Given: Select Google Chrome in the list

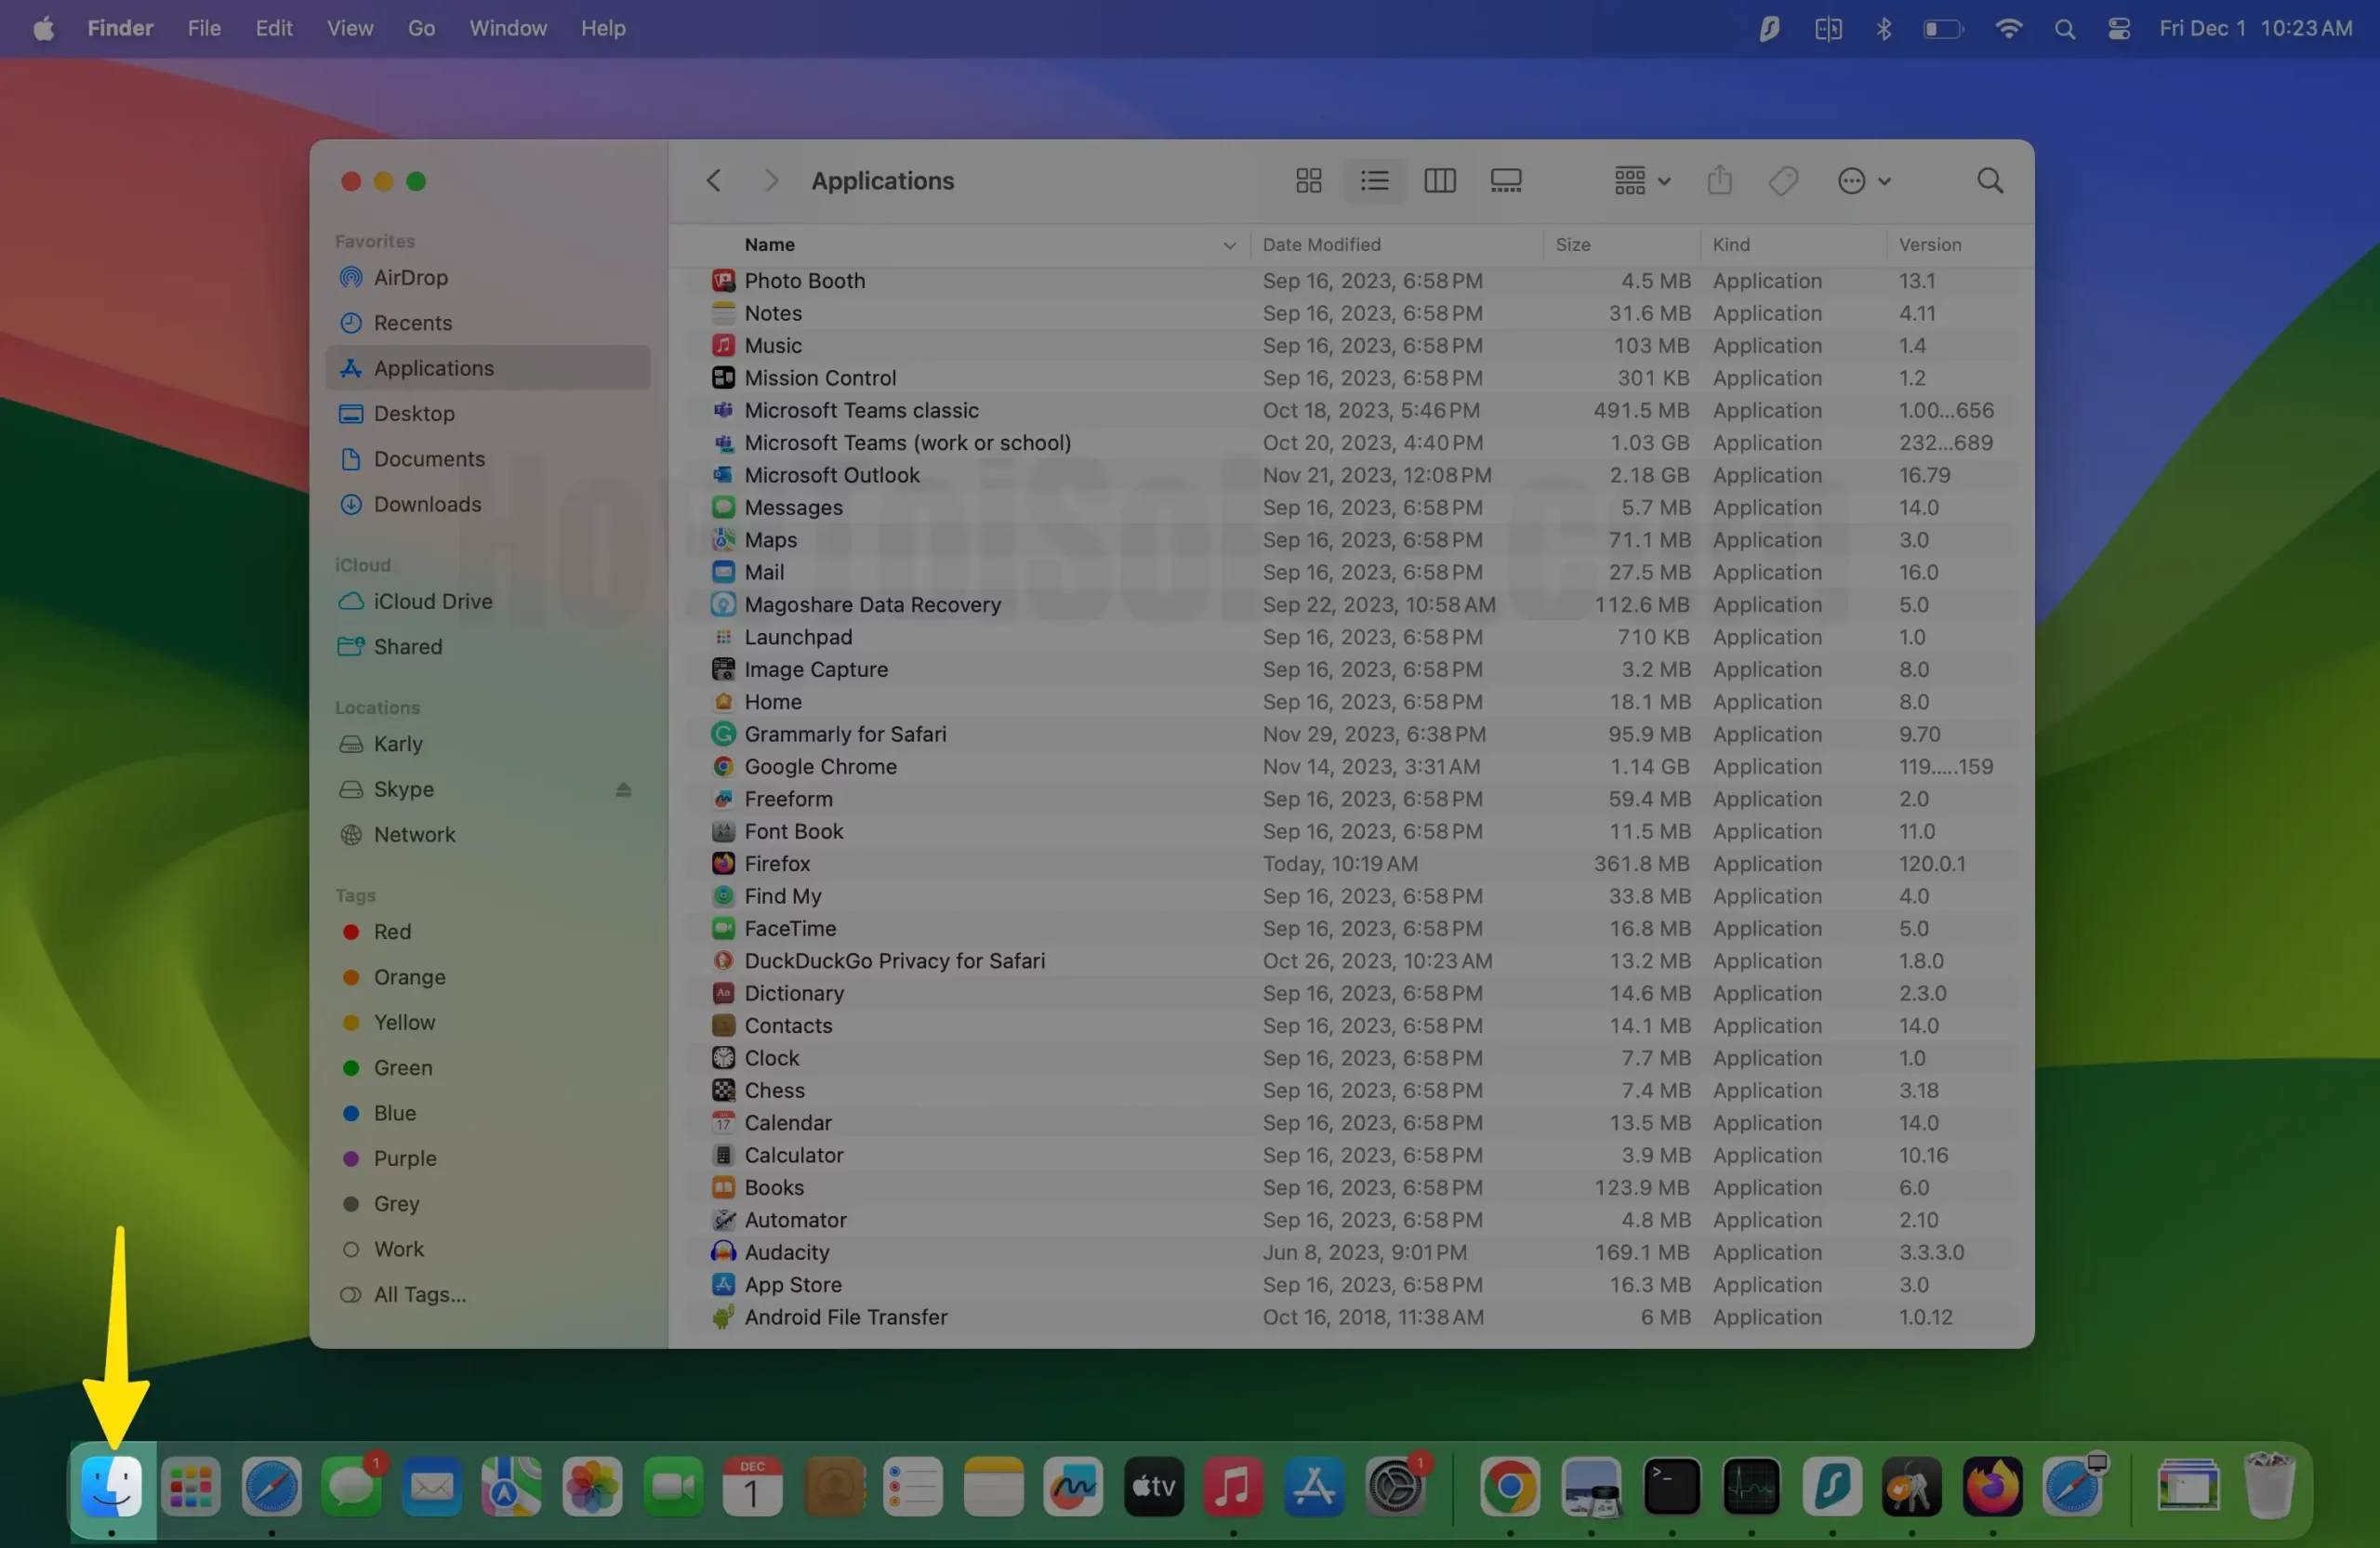Looking at the screenshot, I should 1350,767.
